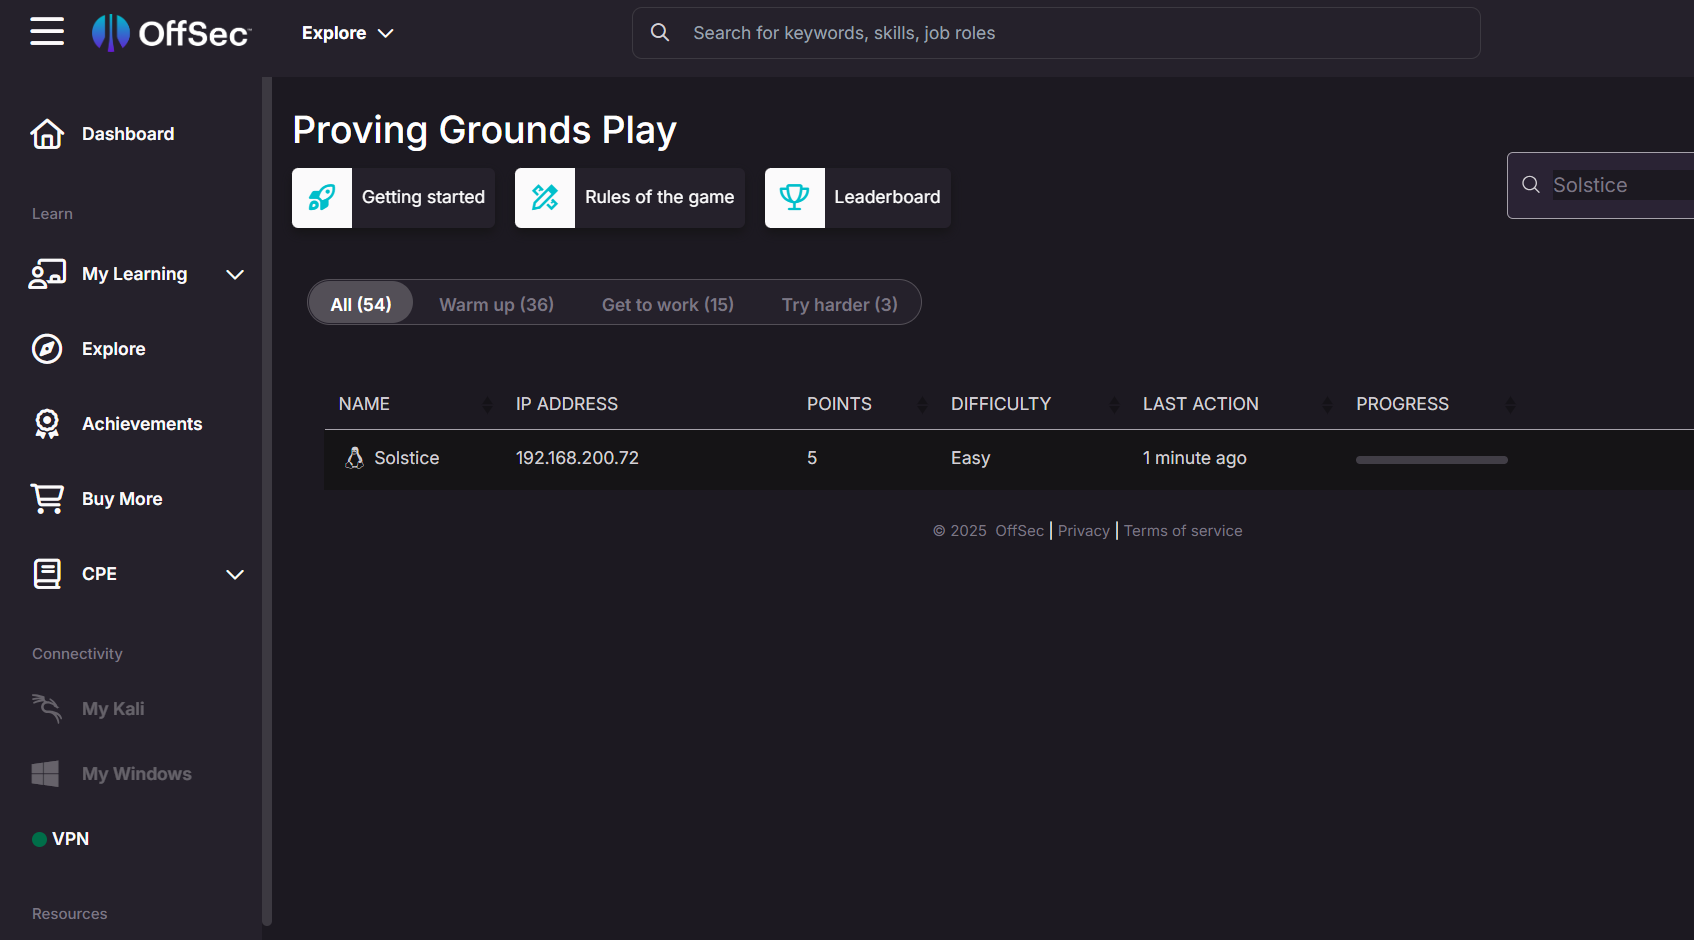Screen dimensions: 1694x940
Task: Open the Explore dropdown in header
Action: (348, 33)
